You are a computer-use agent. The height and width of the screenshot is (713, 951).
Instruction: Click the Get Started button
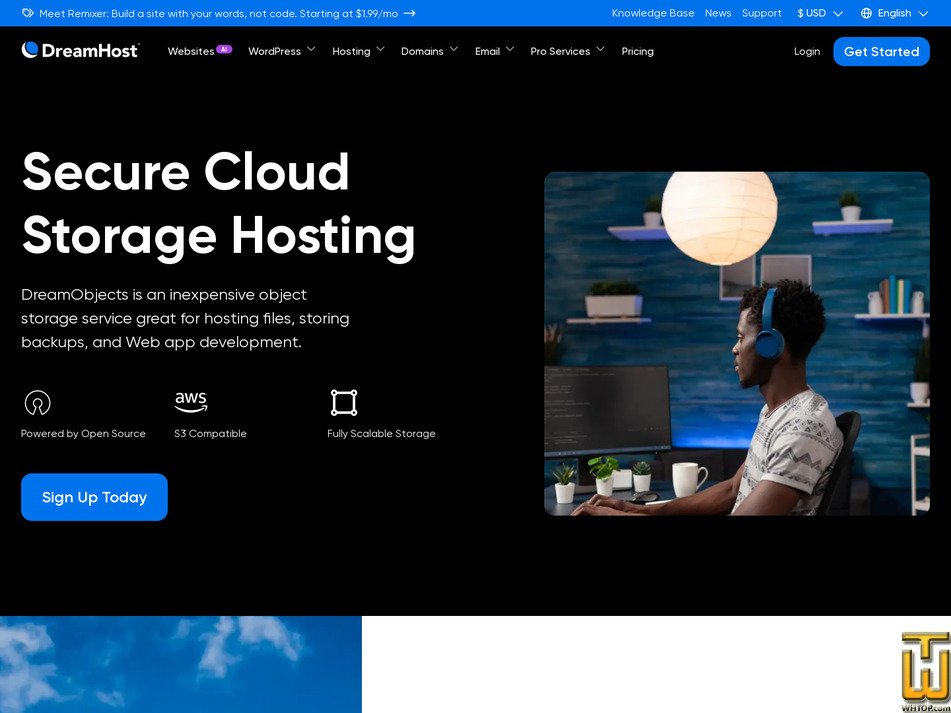[881, 52]
